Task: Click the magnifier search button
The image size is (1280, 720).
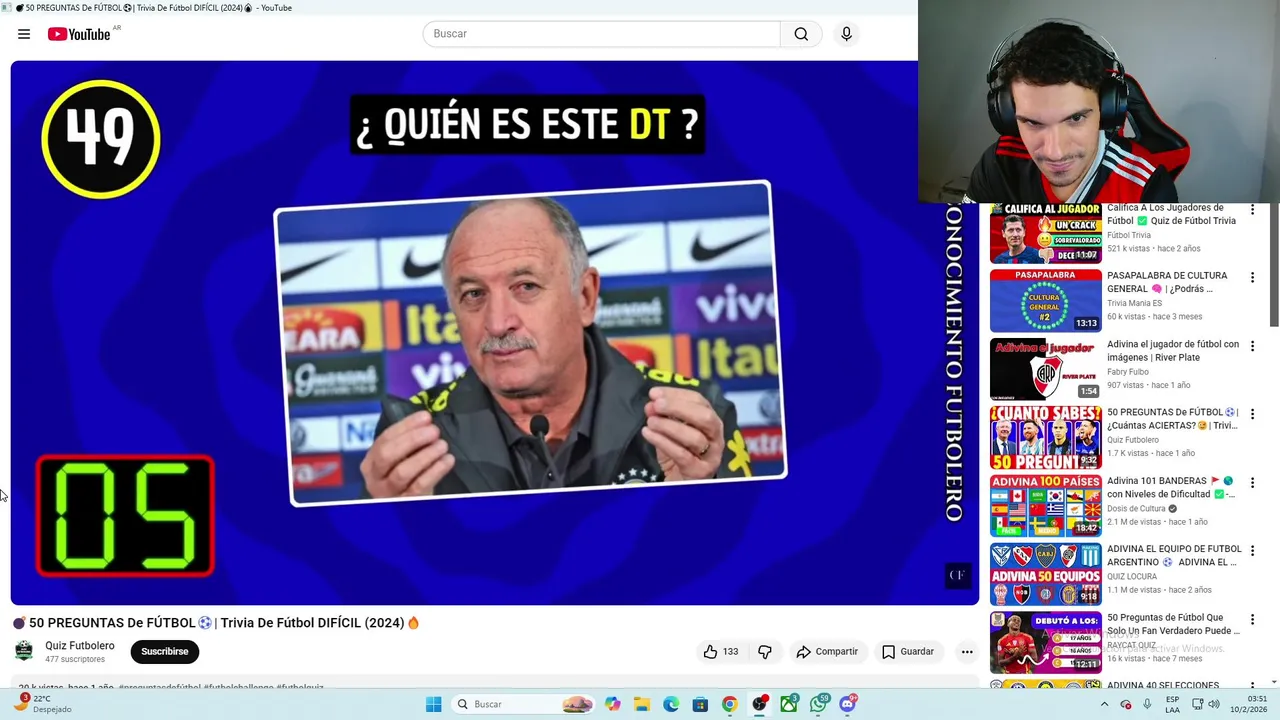Action: point(801,34)
